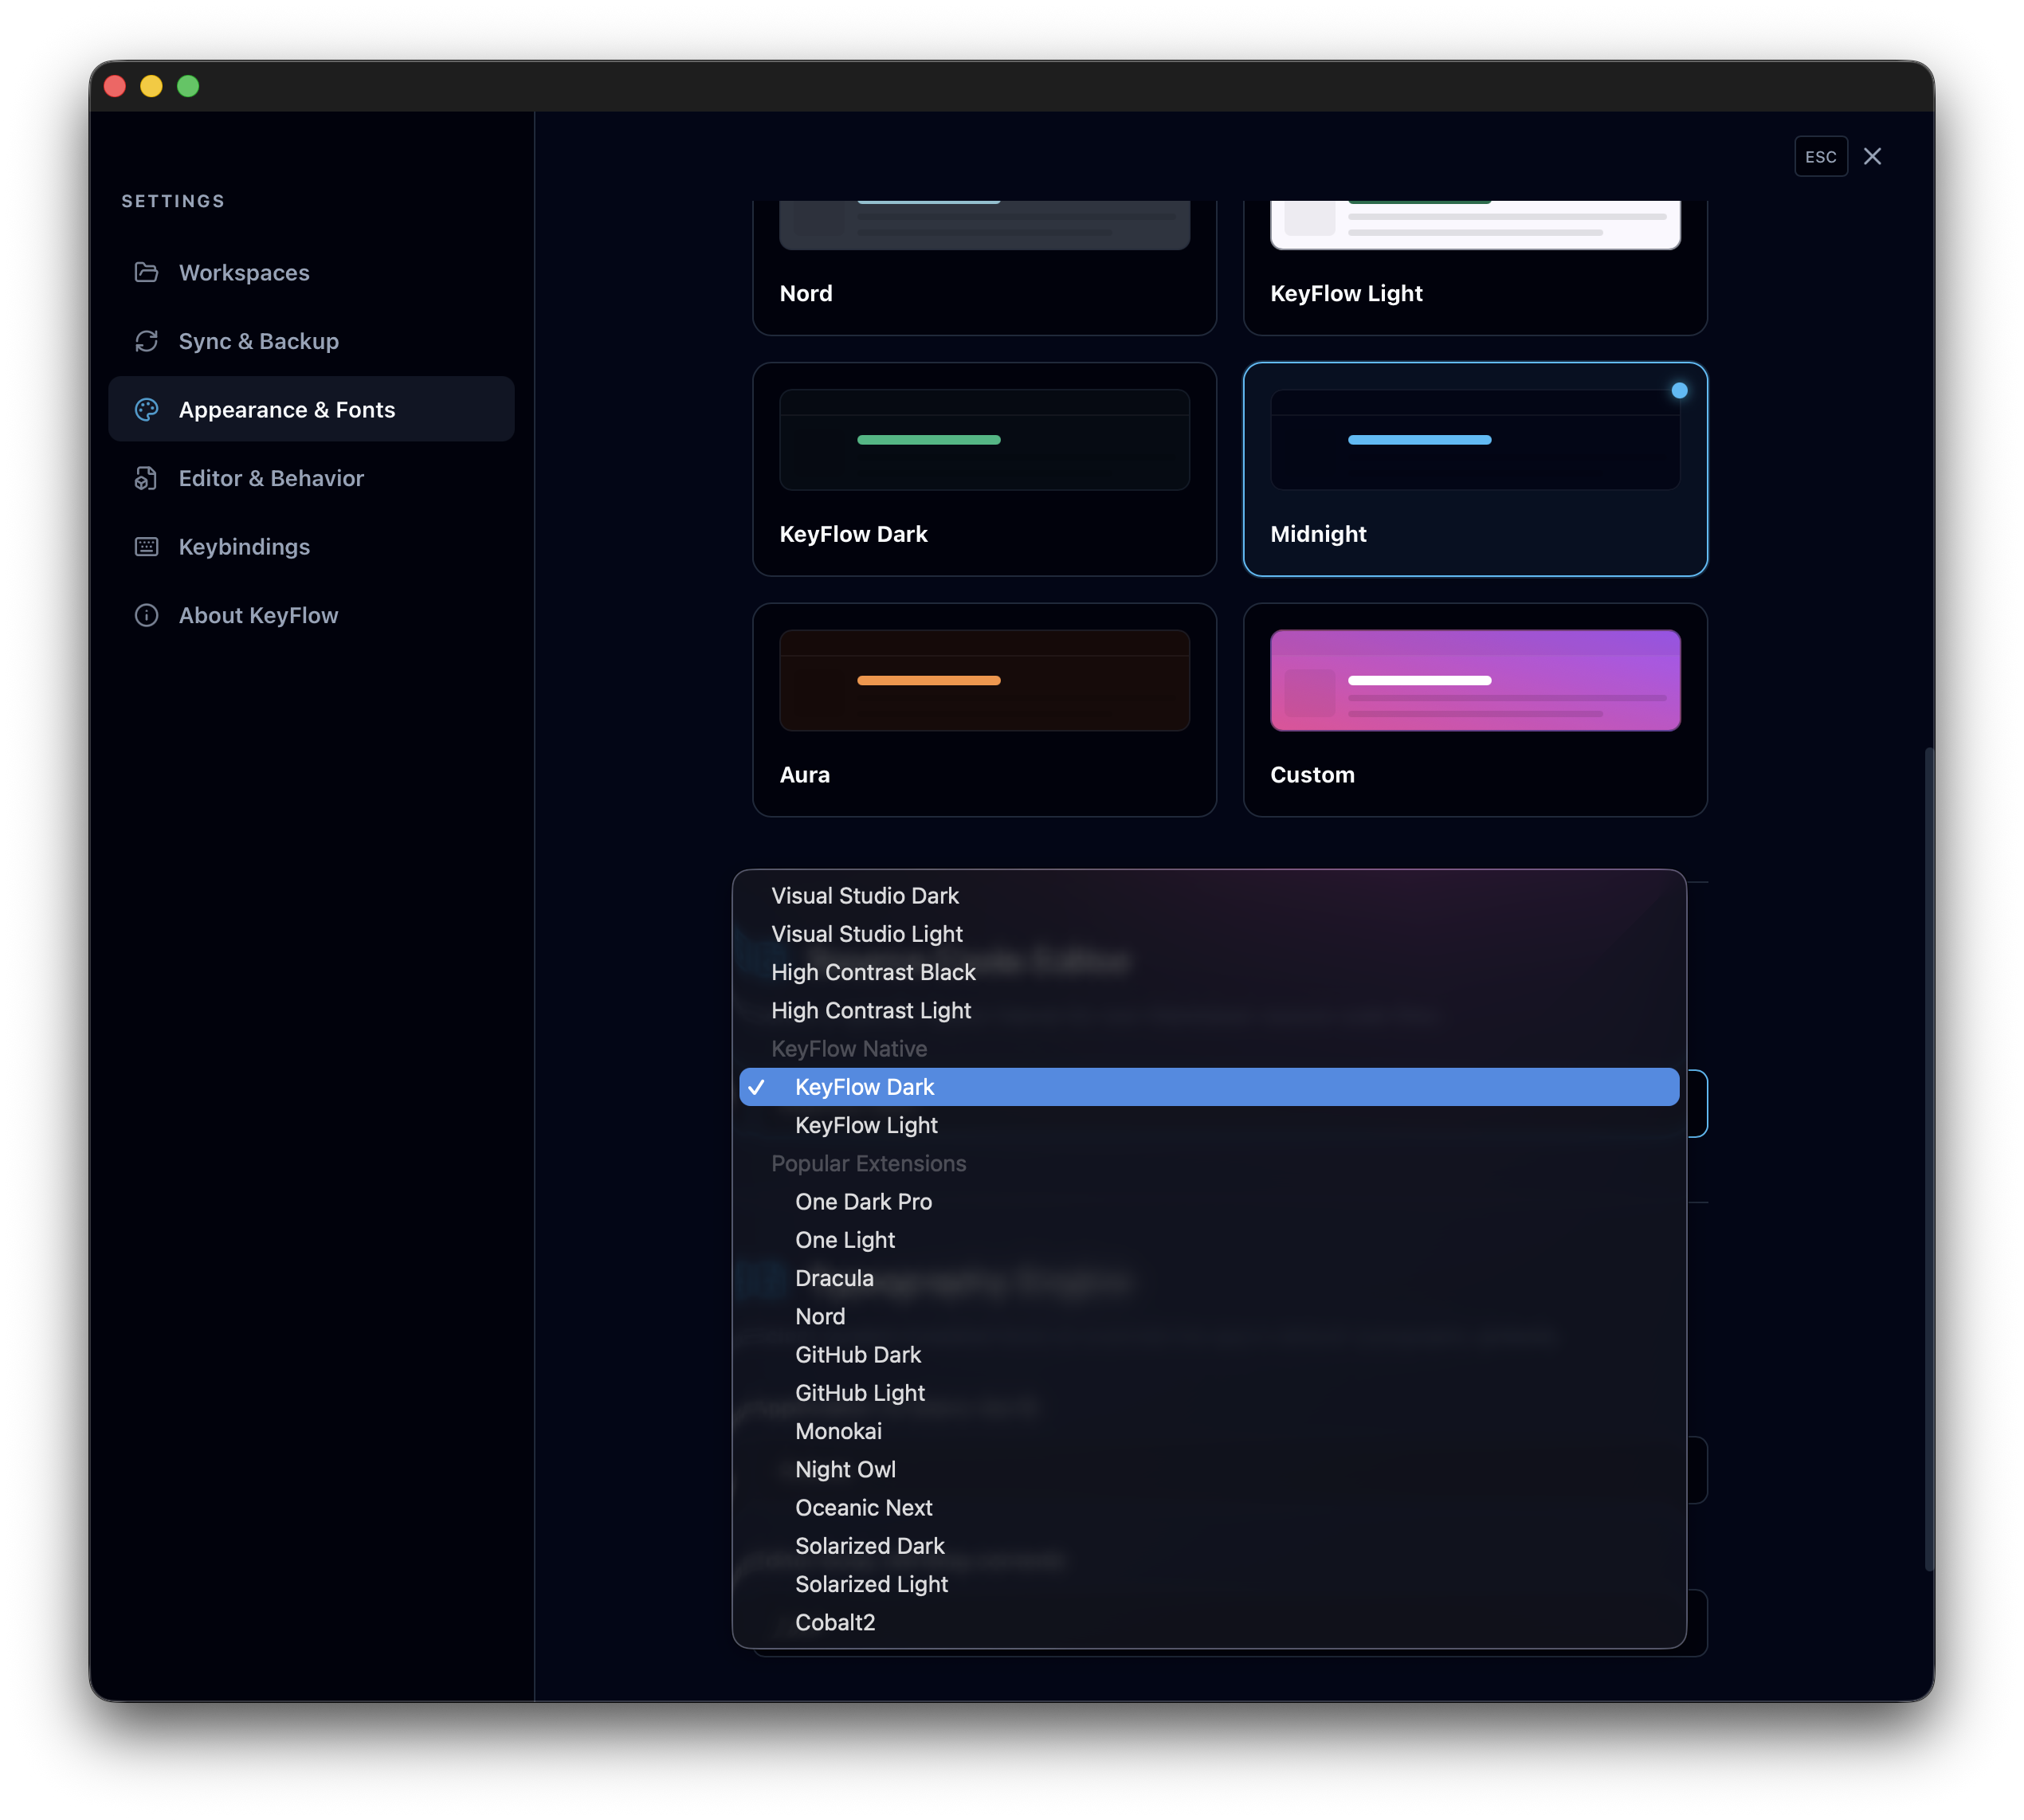Open the Keybindings settings section
Screen dimensions: 2024x1820
click(243, 546)
